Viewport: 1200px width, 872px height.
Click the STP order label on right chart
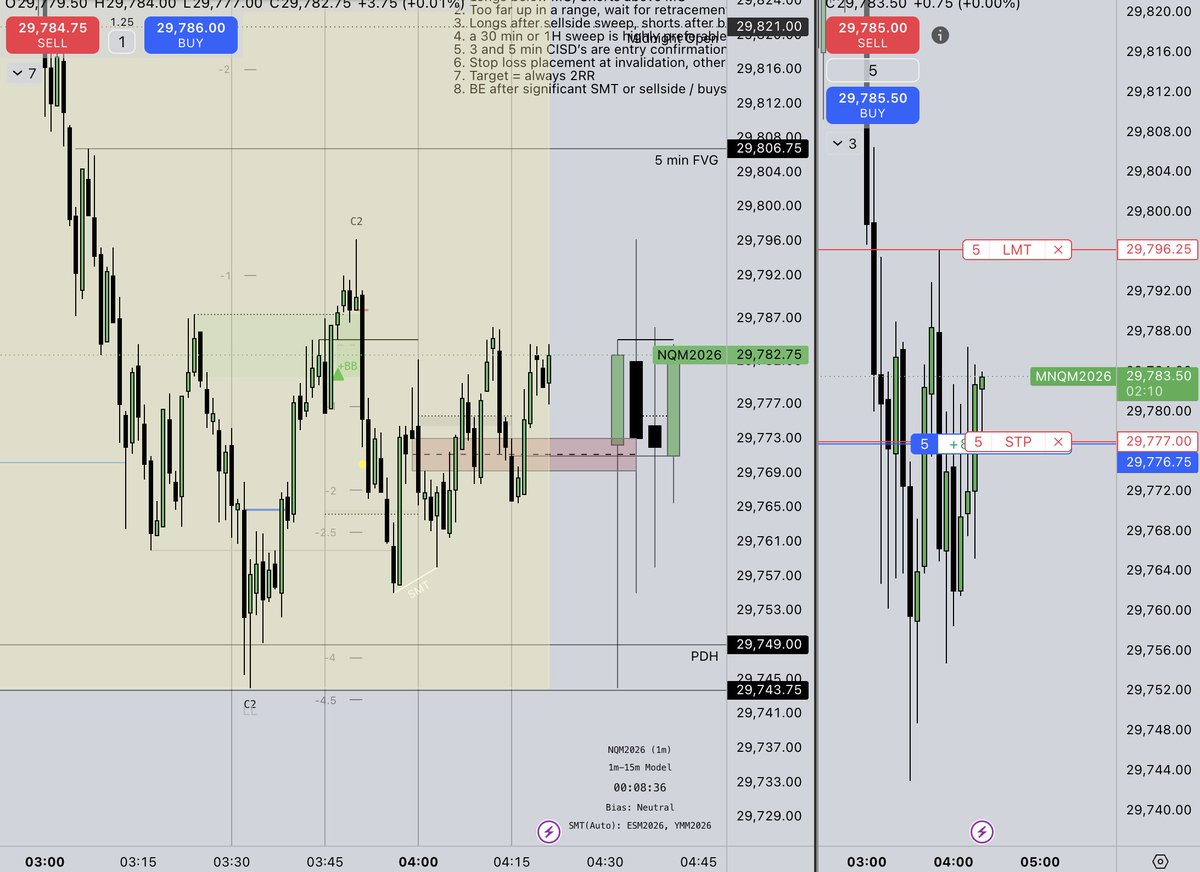click(1017, 441)
